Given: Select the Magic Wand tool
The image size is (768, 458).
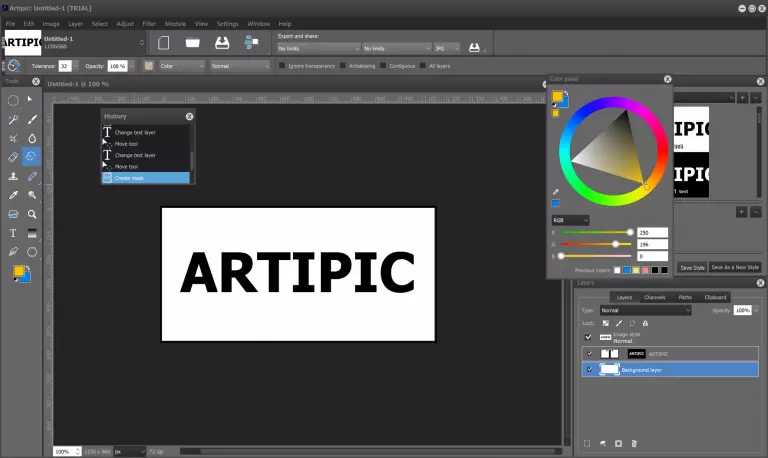Looking at the screenshot, I should point(13,119).
